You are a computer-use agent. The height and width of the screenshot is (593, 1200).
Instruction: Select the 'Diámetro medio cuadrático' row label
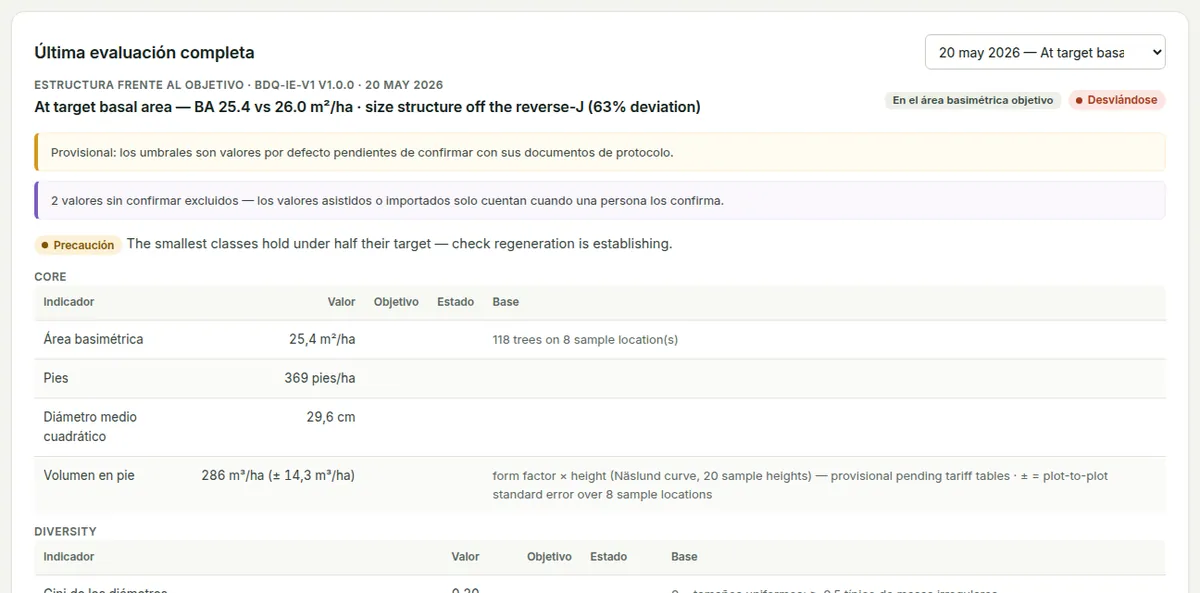click(90, 427)
